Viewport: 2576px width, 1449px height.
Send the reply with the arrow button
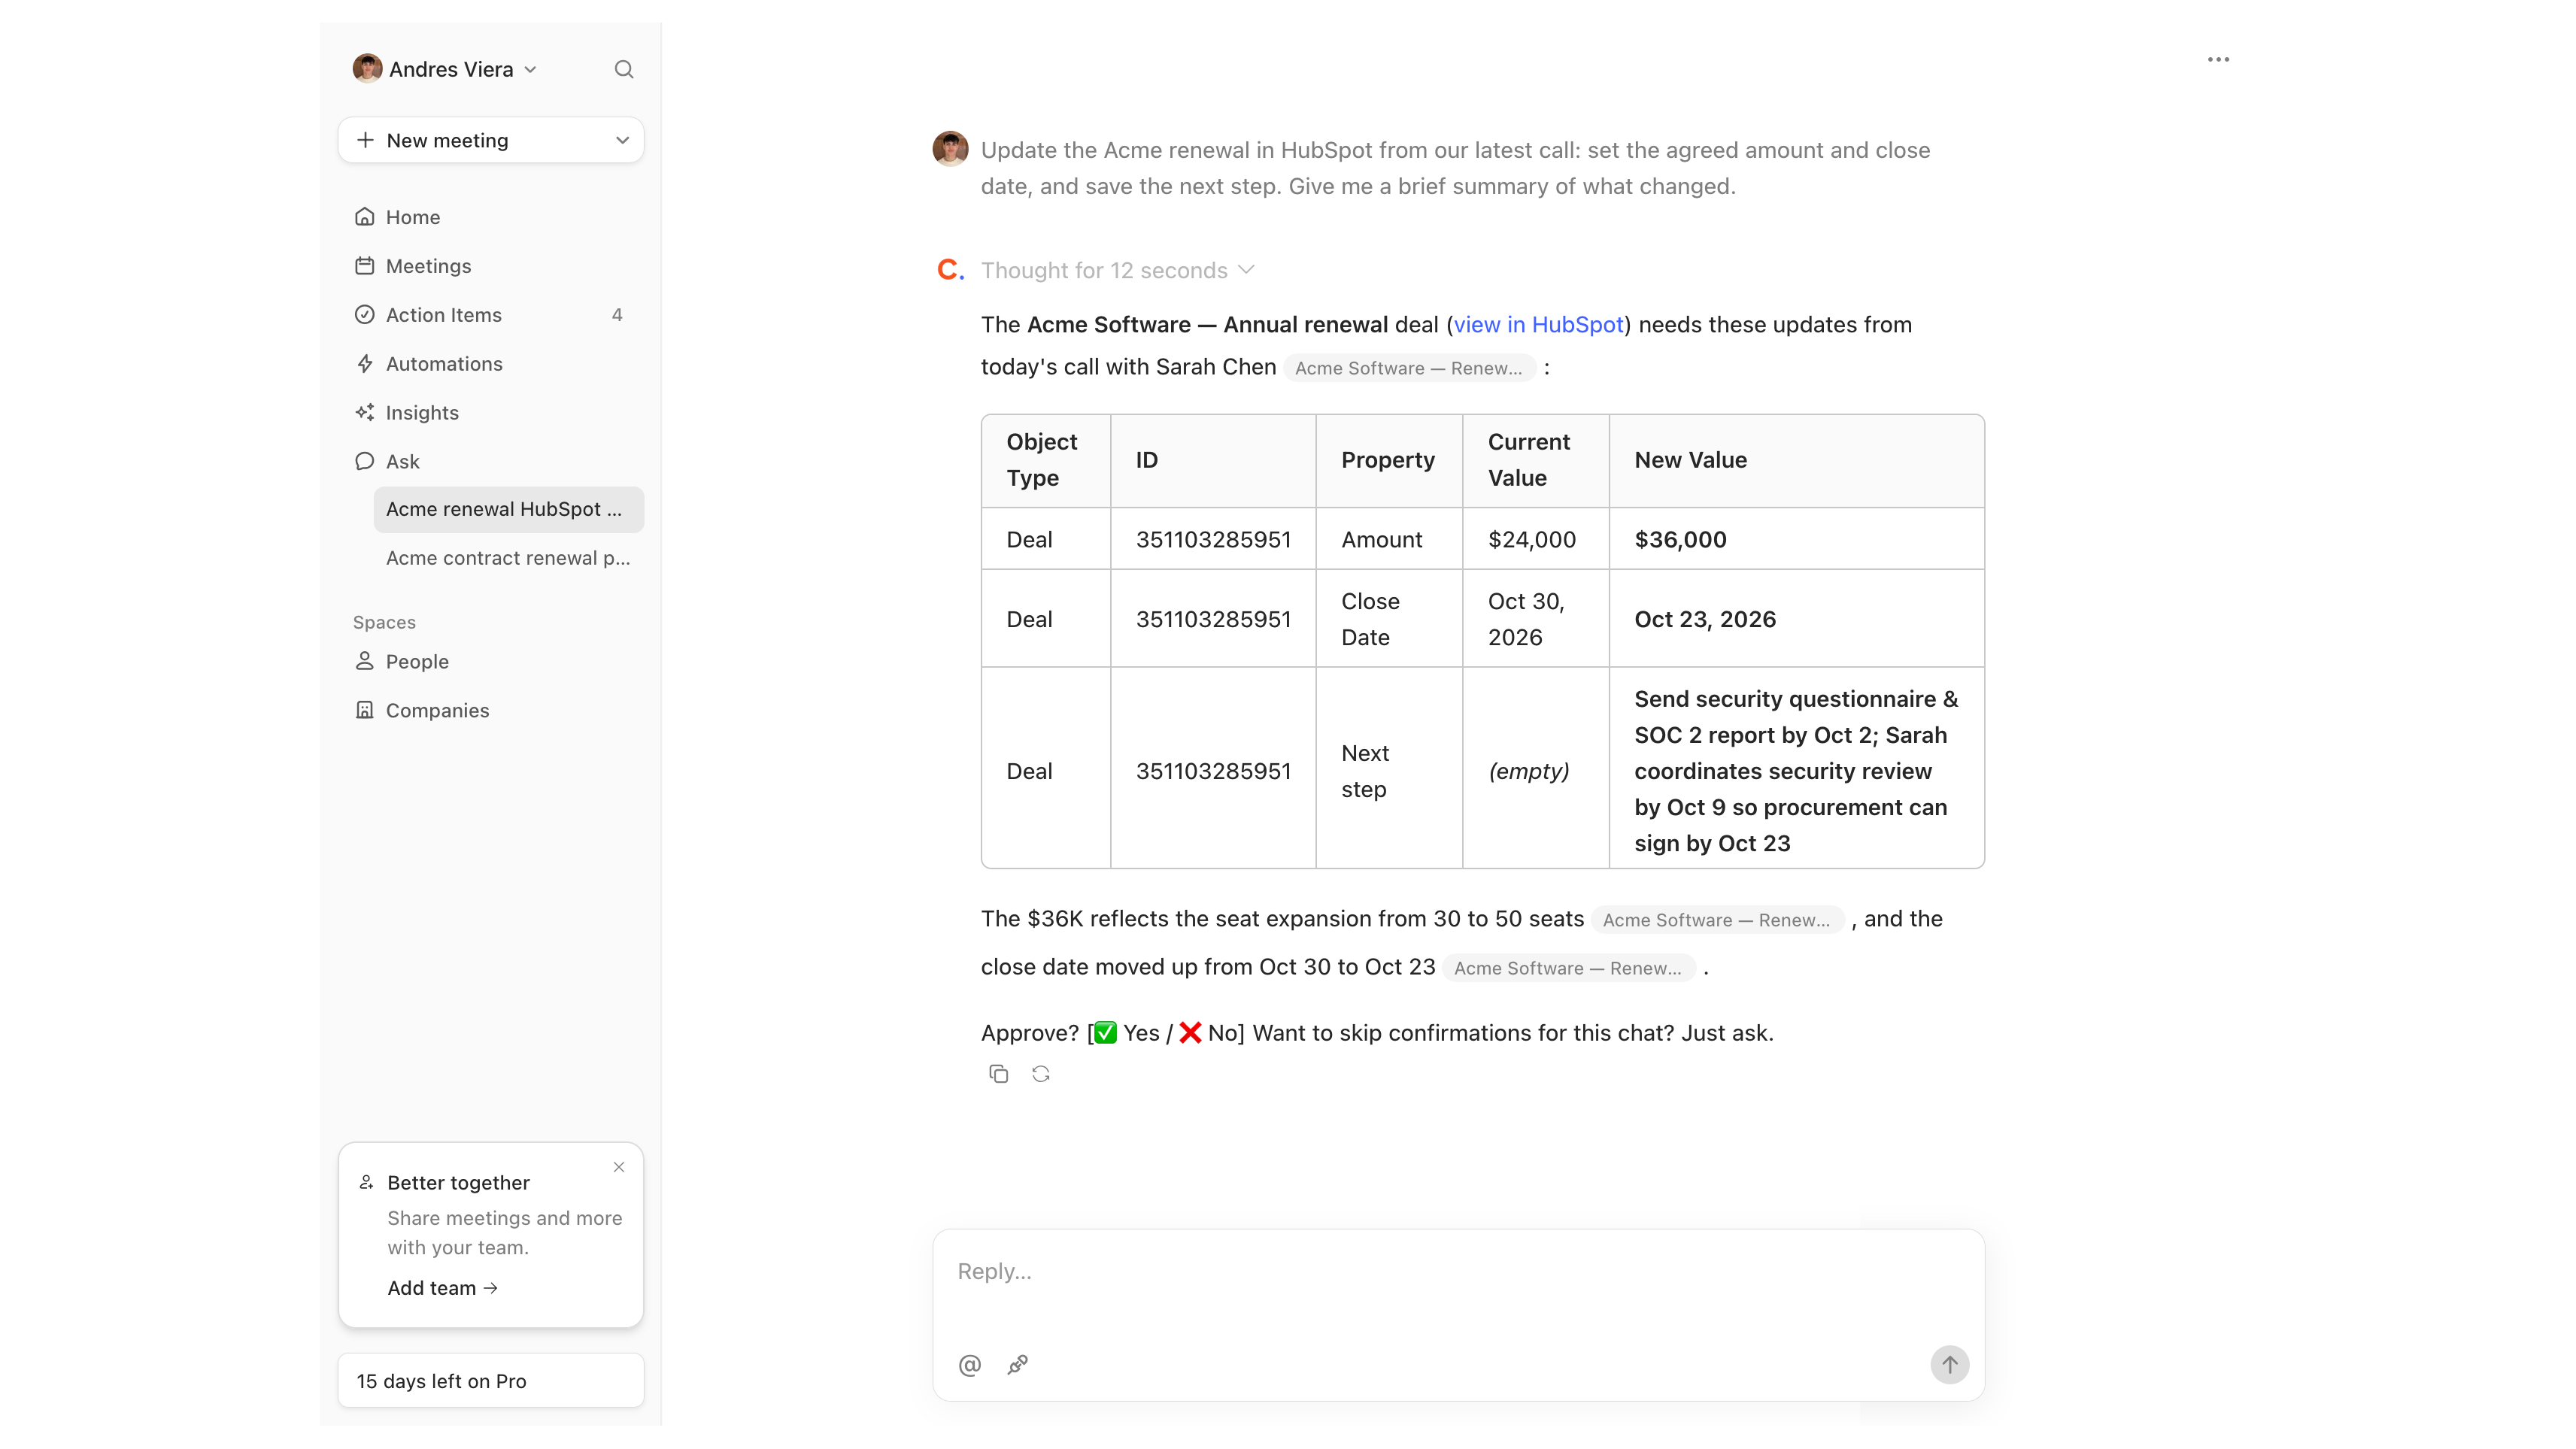tap(1949, 1364)
